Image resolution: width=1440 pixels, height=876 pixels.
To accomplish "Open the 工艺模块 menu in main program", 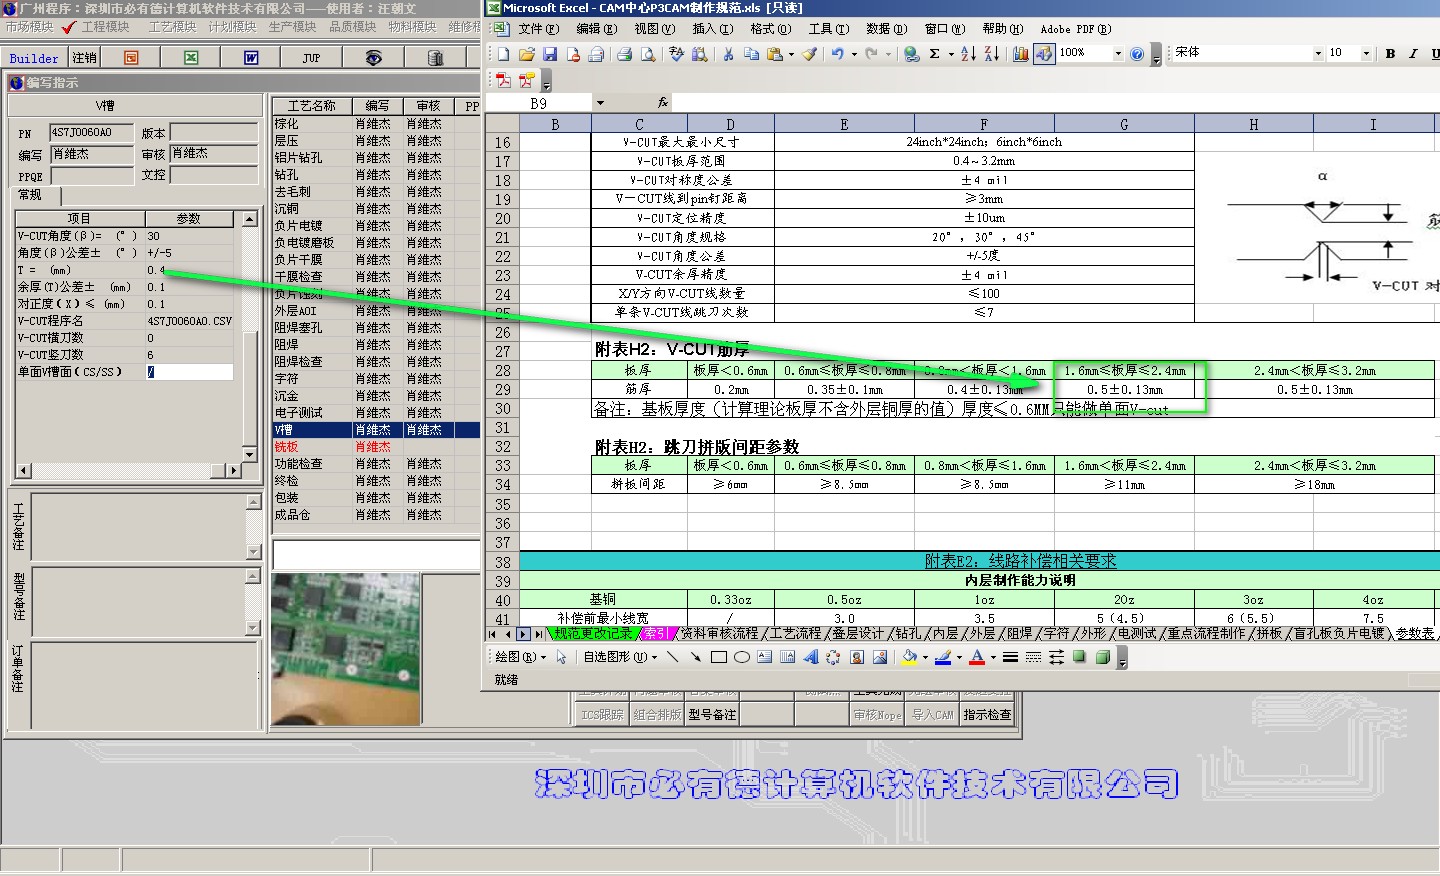I will tap(172, 27).
